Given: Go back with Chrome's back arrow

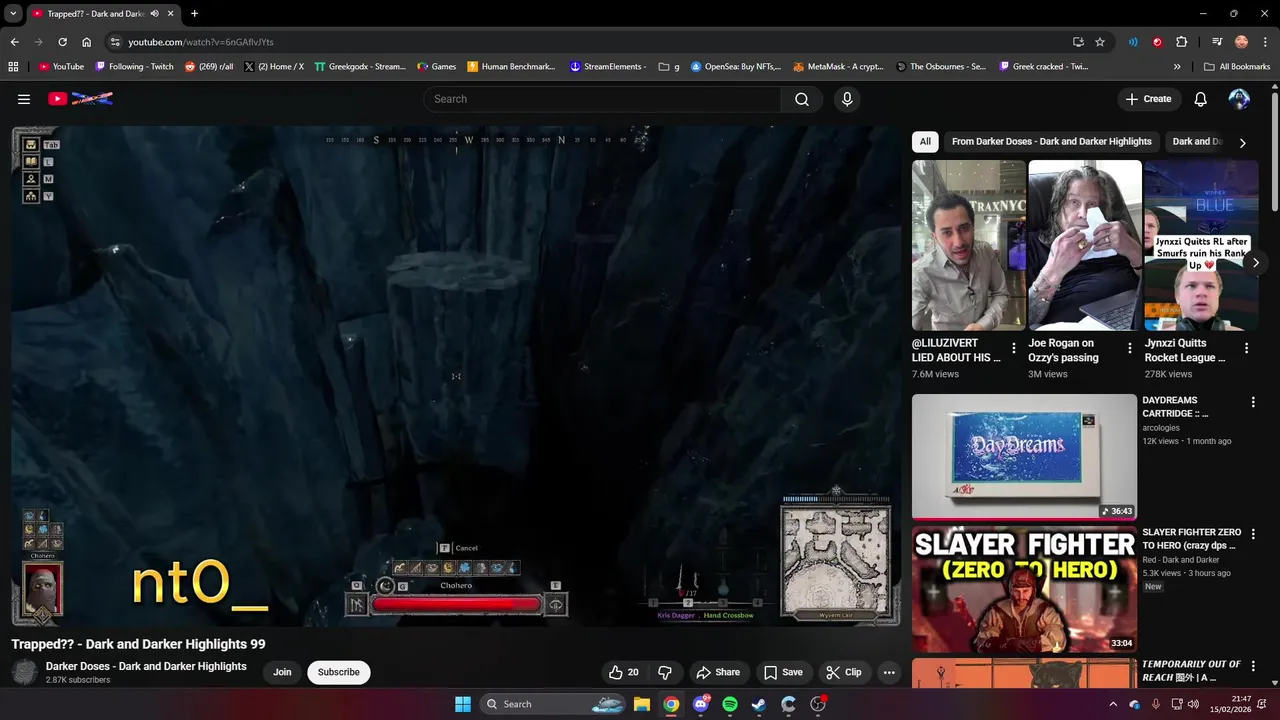Looking at the screenshot, I should point(14,42).
